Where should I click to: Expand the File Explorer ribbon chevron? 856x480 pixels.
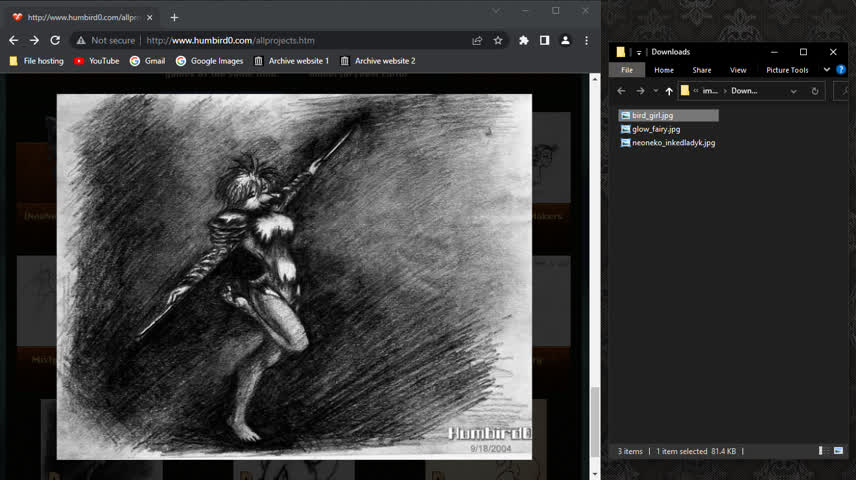(x=827, y=70)
